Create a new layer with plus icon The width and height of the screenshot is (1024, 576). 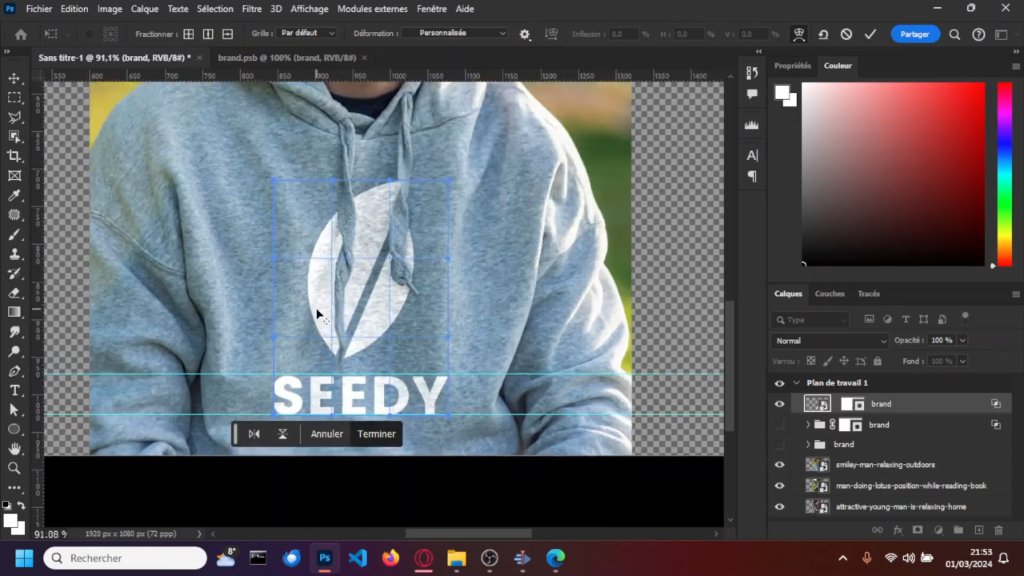coord(978,530)
